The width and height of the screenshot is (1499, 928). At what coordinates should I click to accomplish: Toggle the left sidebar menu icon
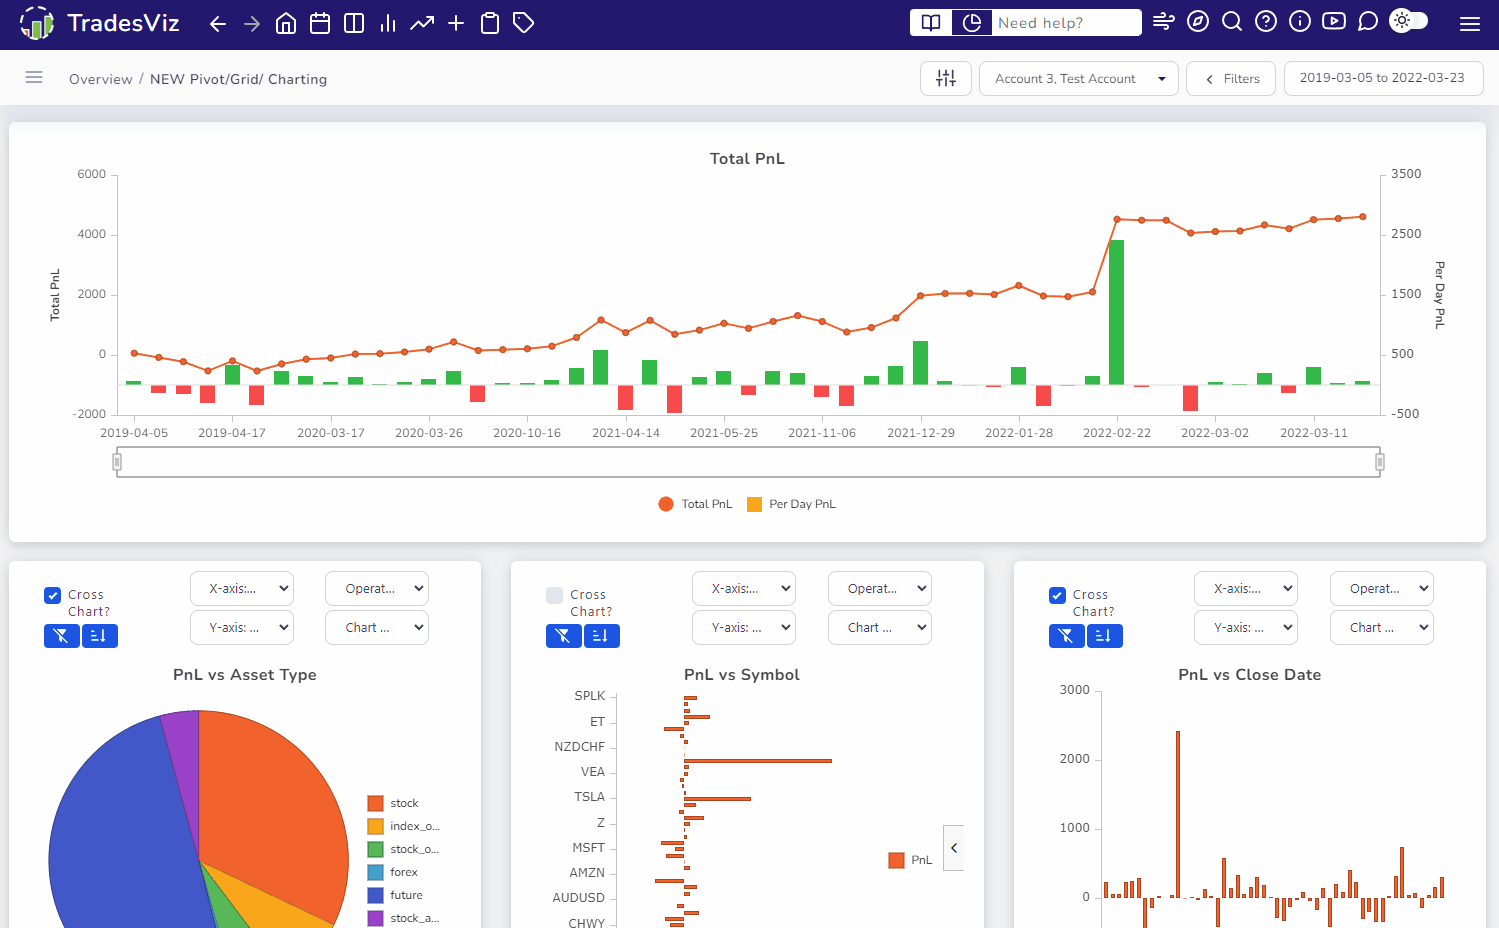click(34, 77)
